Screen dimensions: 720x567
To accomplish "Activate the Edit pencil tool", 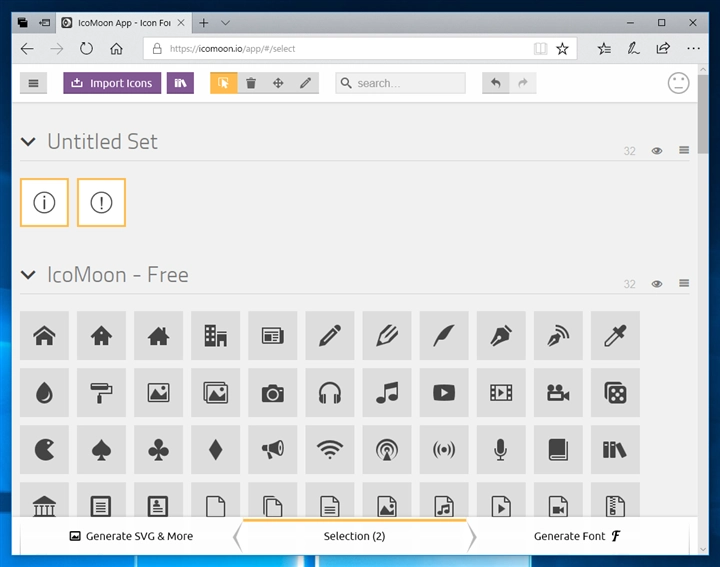I will point(305,83).
